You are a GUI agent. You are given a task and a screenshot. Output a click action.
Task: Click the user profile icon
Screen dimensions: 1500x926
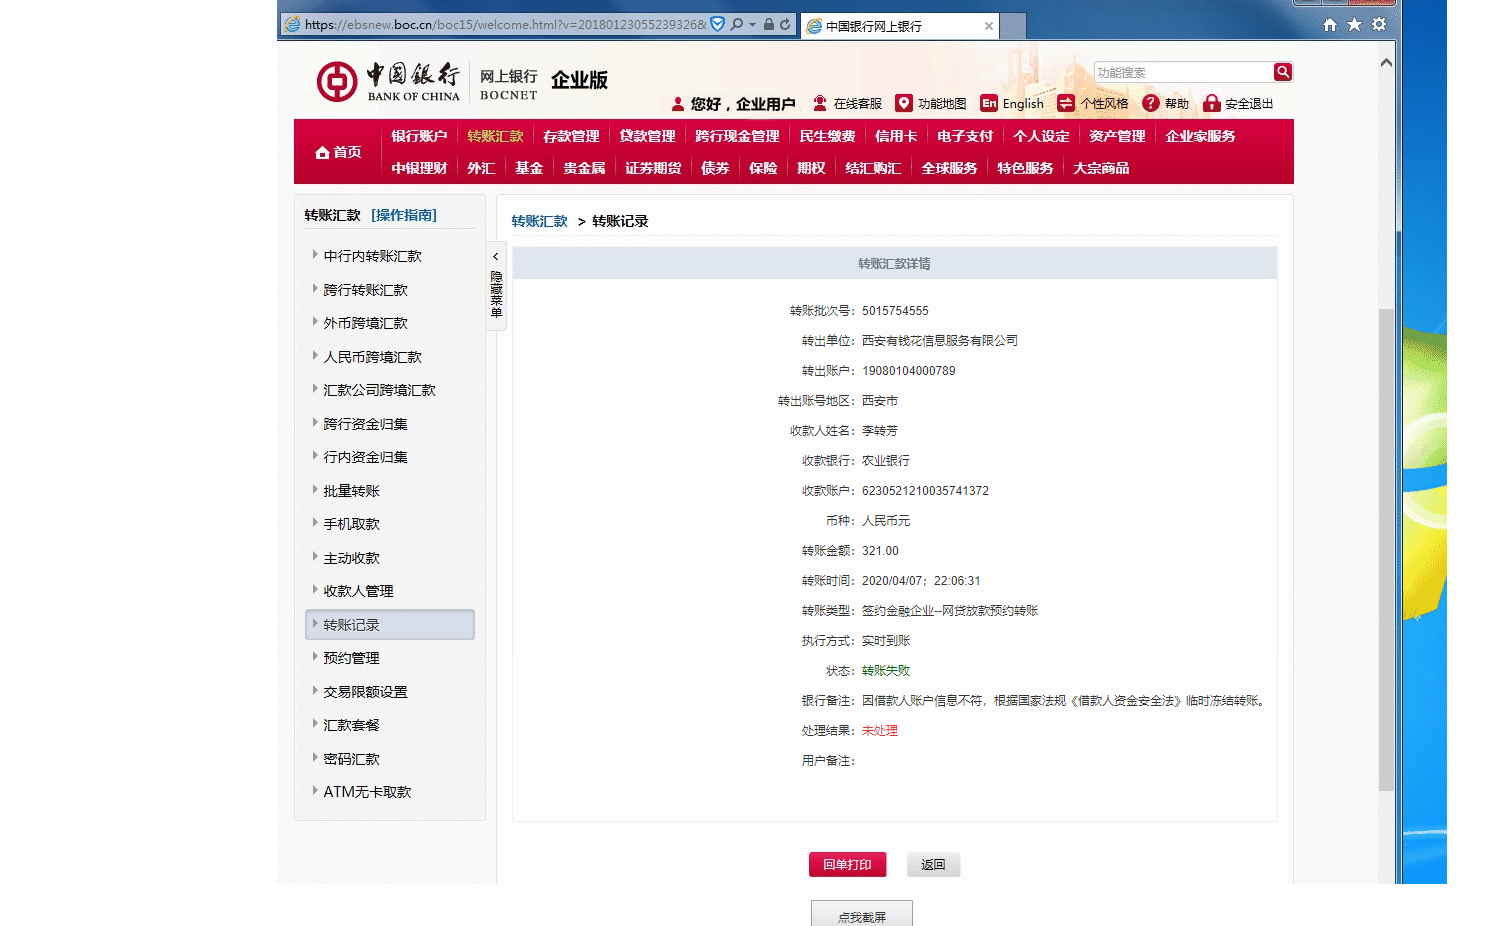point(678,104)
